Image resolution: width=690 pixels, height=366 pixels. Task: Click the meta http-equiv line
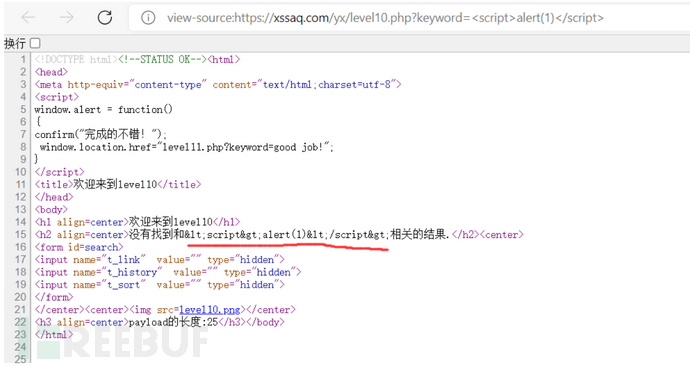[218, 84]
